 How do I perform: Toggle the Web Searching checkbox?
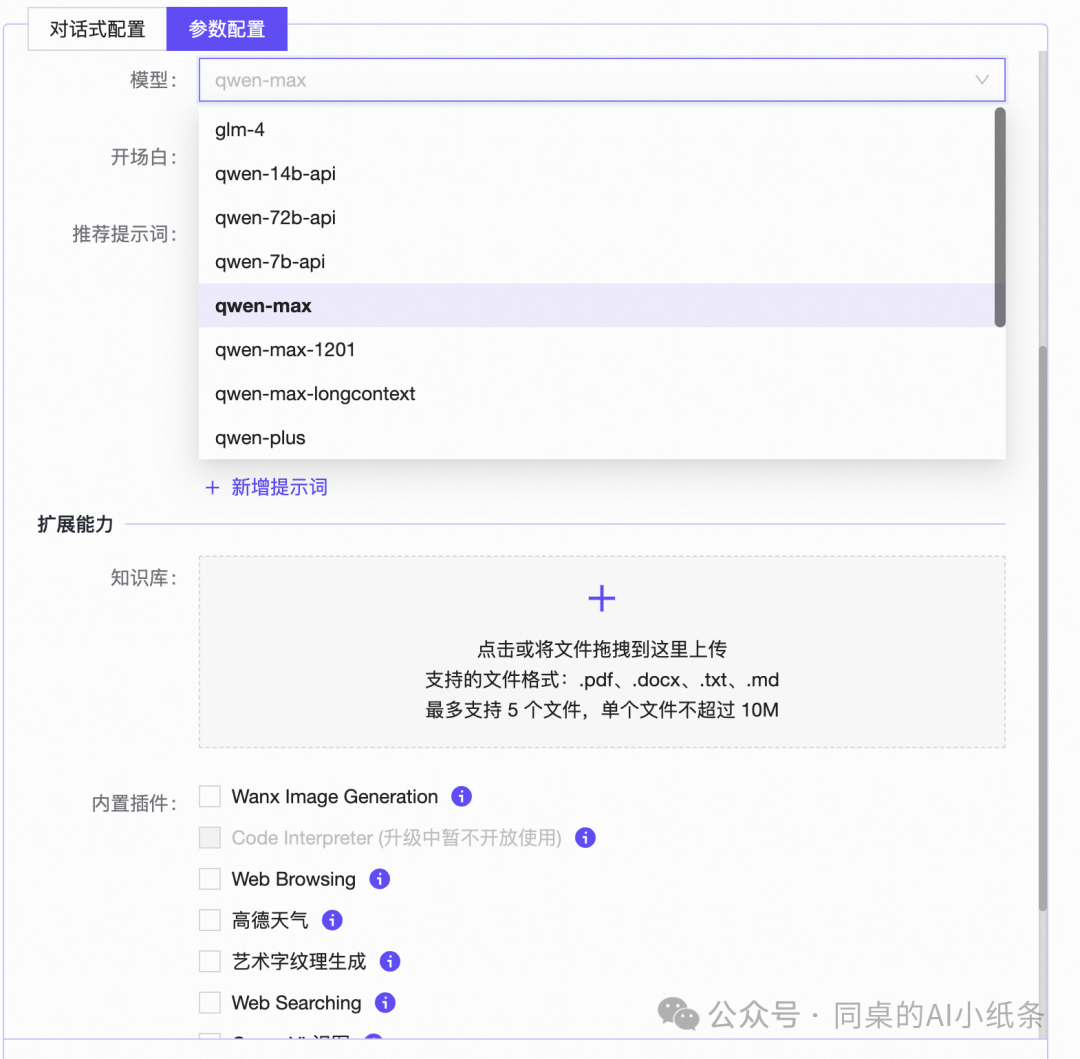210,1003
